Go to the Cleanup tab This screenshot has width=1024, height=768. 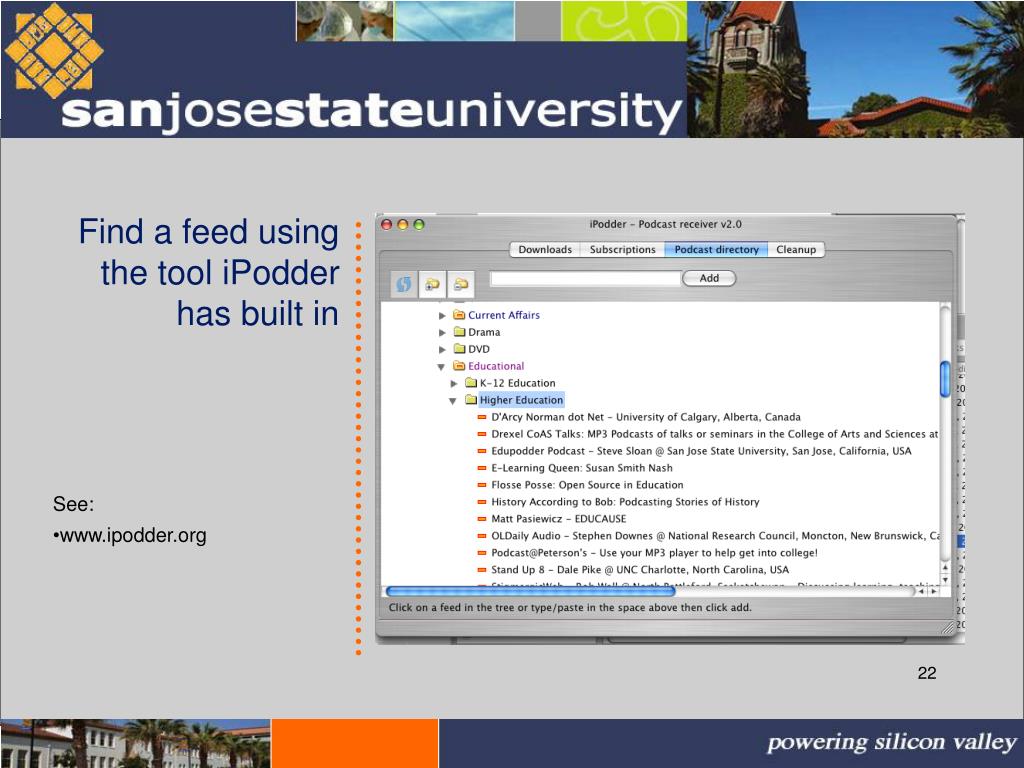(796, 249)
